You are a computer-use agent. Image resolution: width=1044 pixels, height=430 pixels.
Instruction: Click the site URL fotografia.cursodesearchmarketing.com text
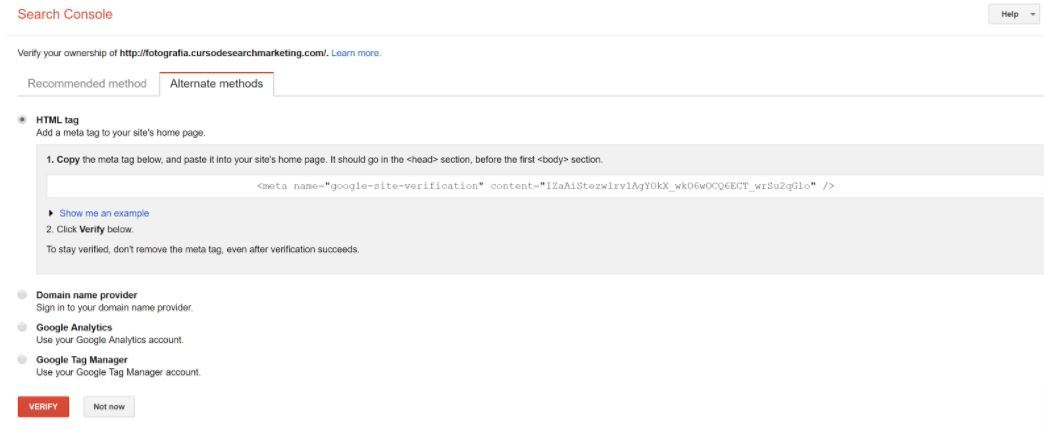pyautogui.click(x=223, y=53)
